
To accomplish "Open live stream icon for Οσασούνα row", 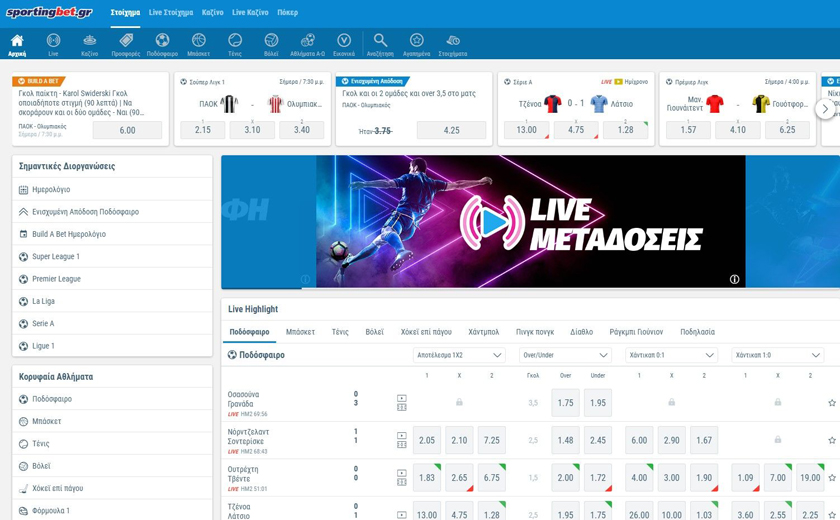I will [402, 398].
